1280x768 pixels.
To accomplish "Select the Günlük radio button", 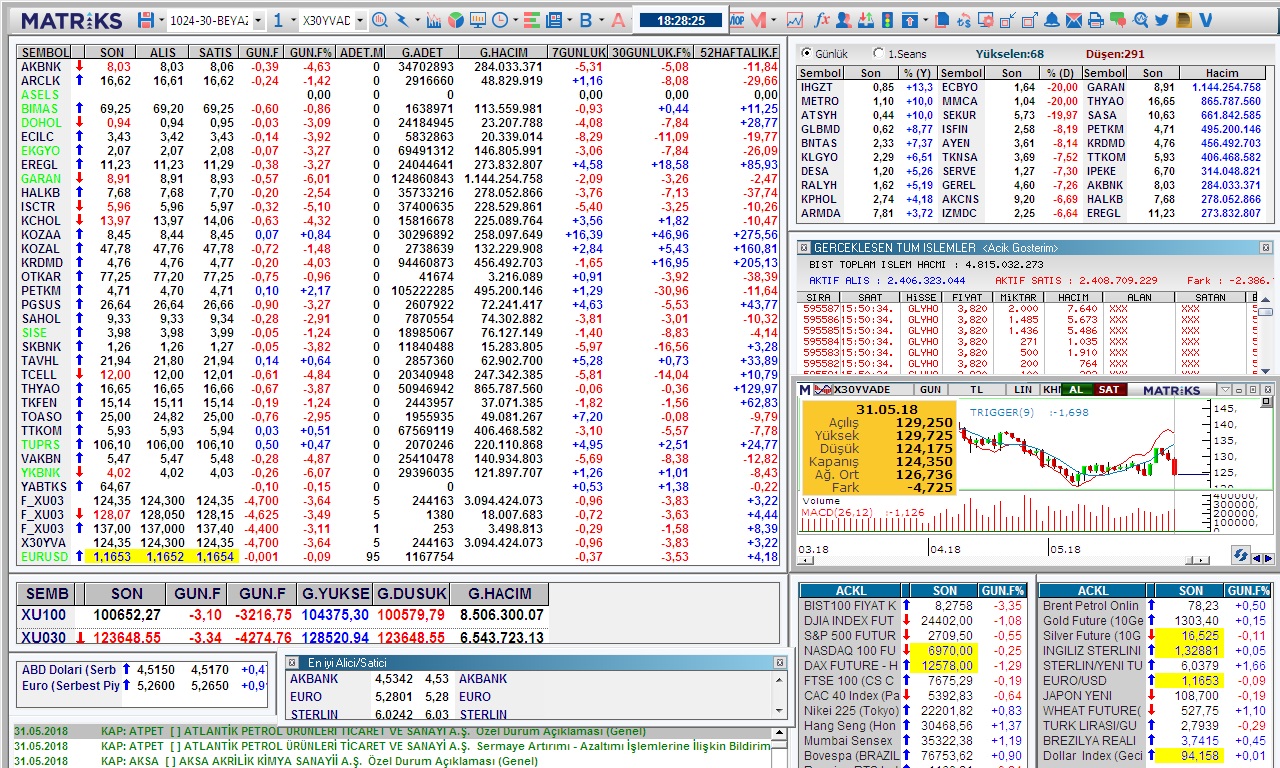I will (x=807, y=54).
